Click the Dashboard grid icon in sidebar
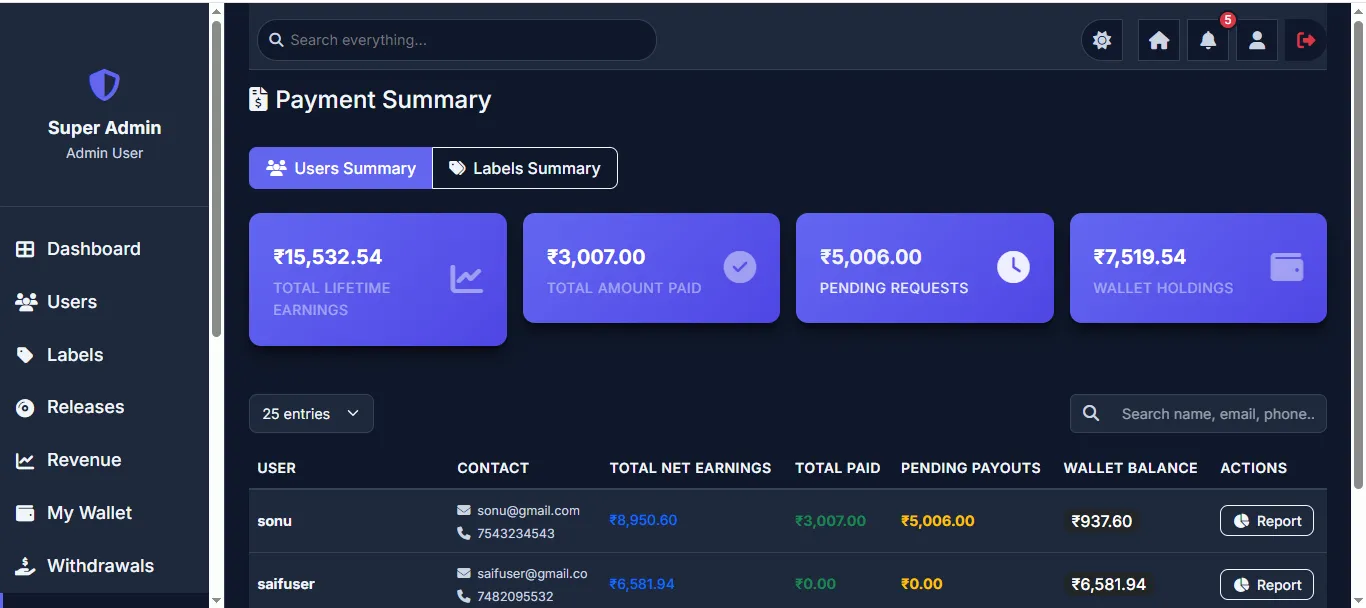Image resolution: width=1366 pixels, height=608 pixels. click(x=25, y=249)
